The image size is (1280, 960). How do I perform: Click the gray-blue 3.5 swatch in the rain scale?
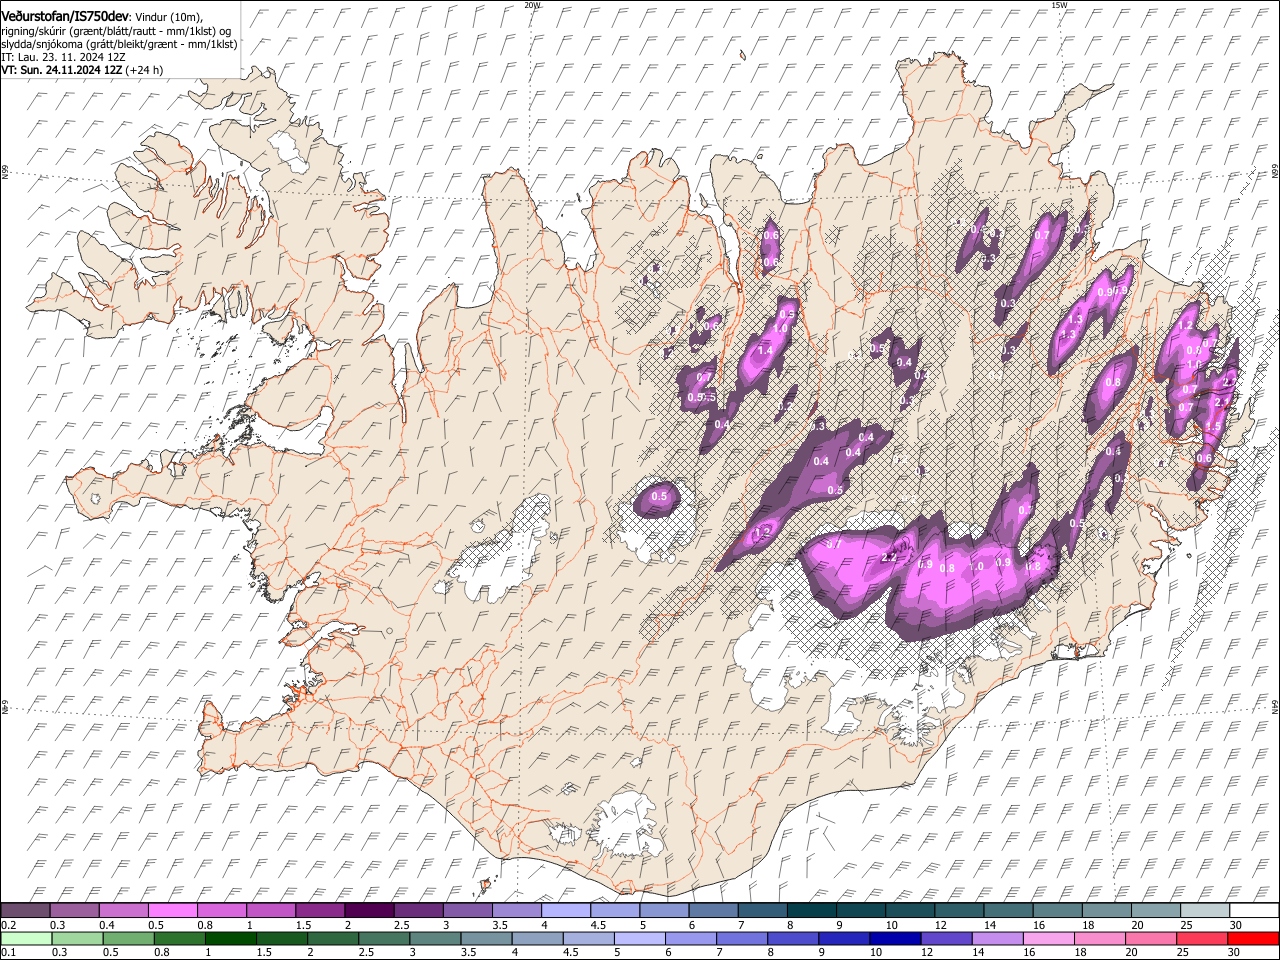click(x=486, y=938)
